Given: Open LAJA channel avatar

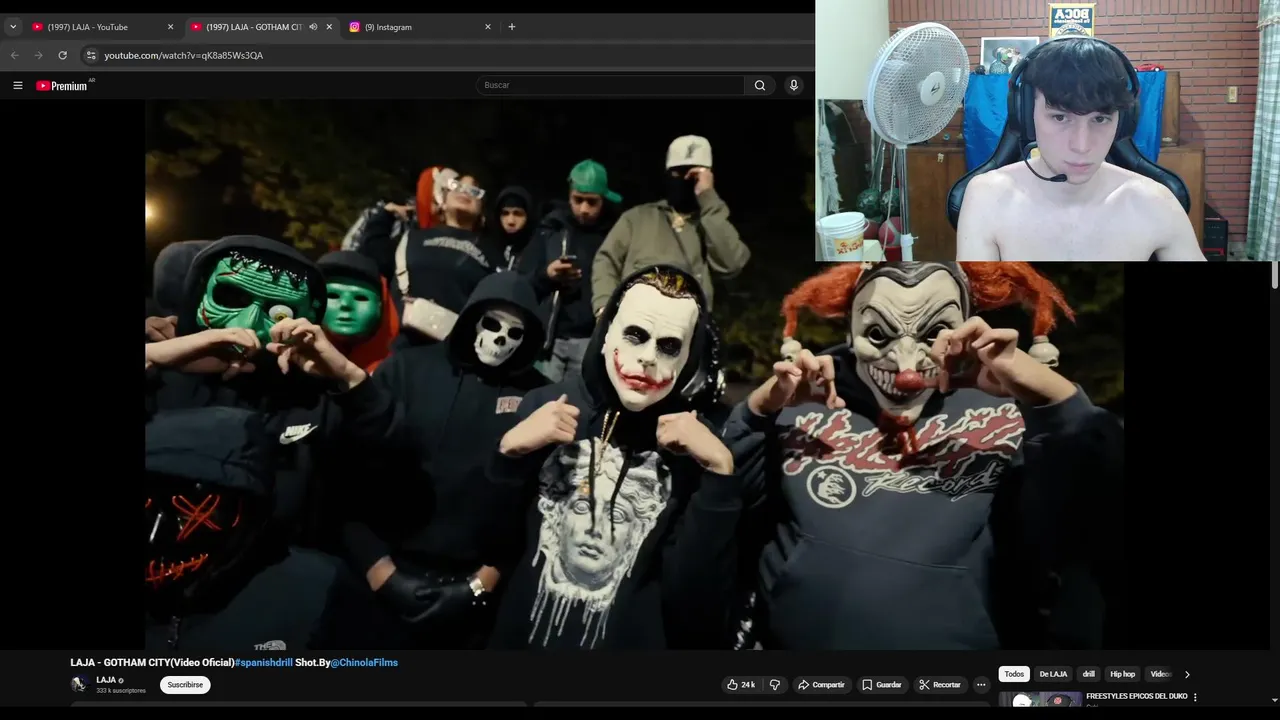Looking at the screenshot, I should pyautogui.click(x=79, y=684).
